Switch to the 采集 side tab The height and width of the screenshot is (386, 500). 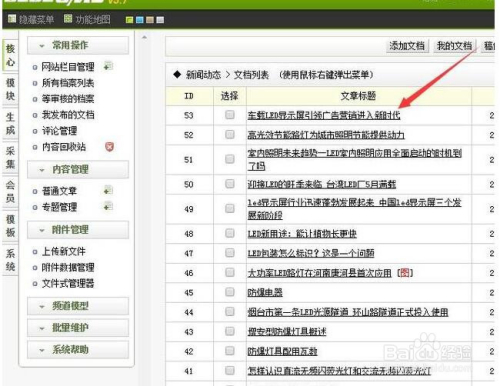pos(10,158)
